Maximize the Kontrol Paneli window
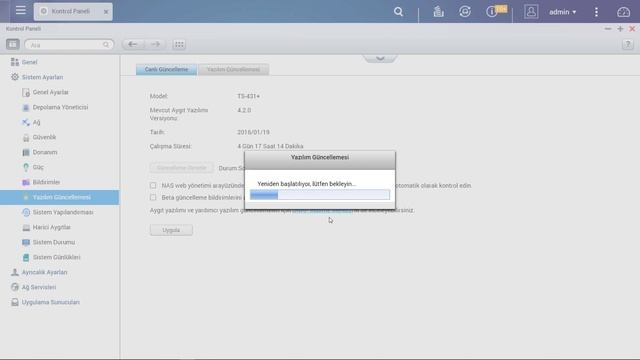This screenshot has width=640, height=360. point(620,29)
